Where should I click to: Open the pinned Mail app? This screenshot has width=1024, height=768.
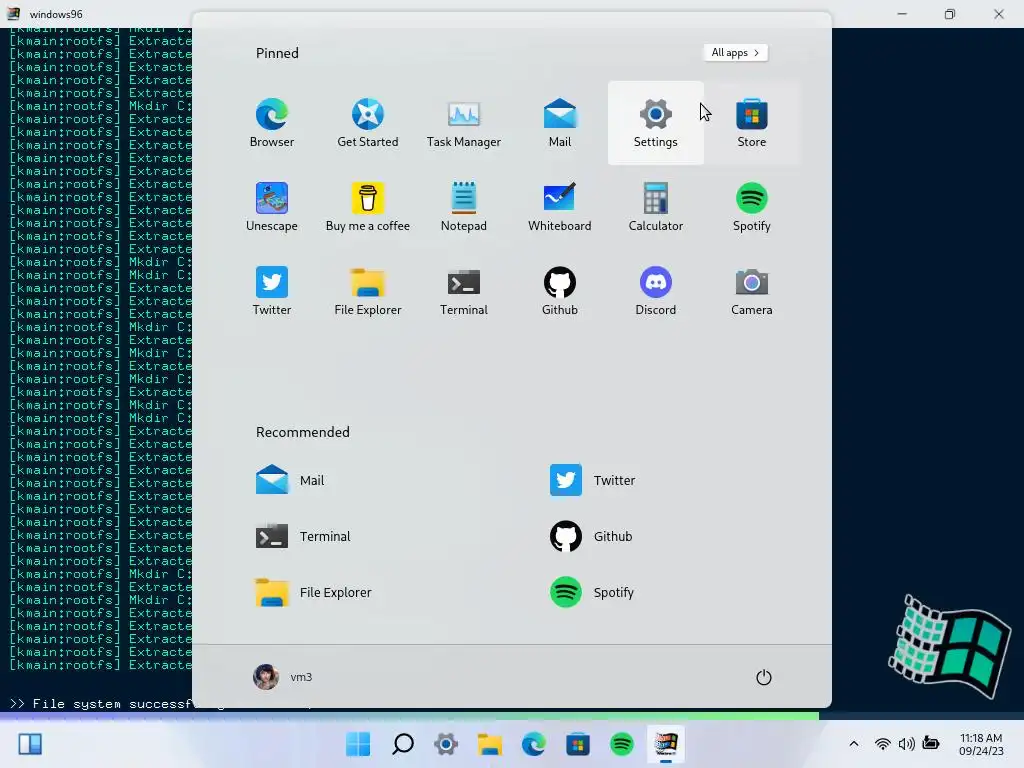[560, 123]
